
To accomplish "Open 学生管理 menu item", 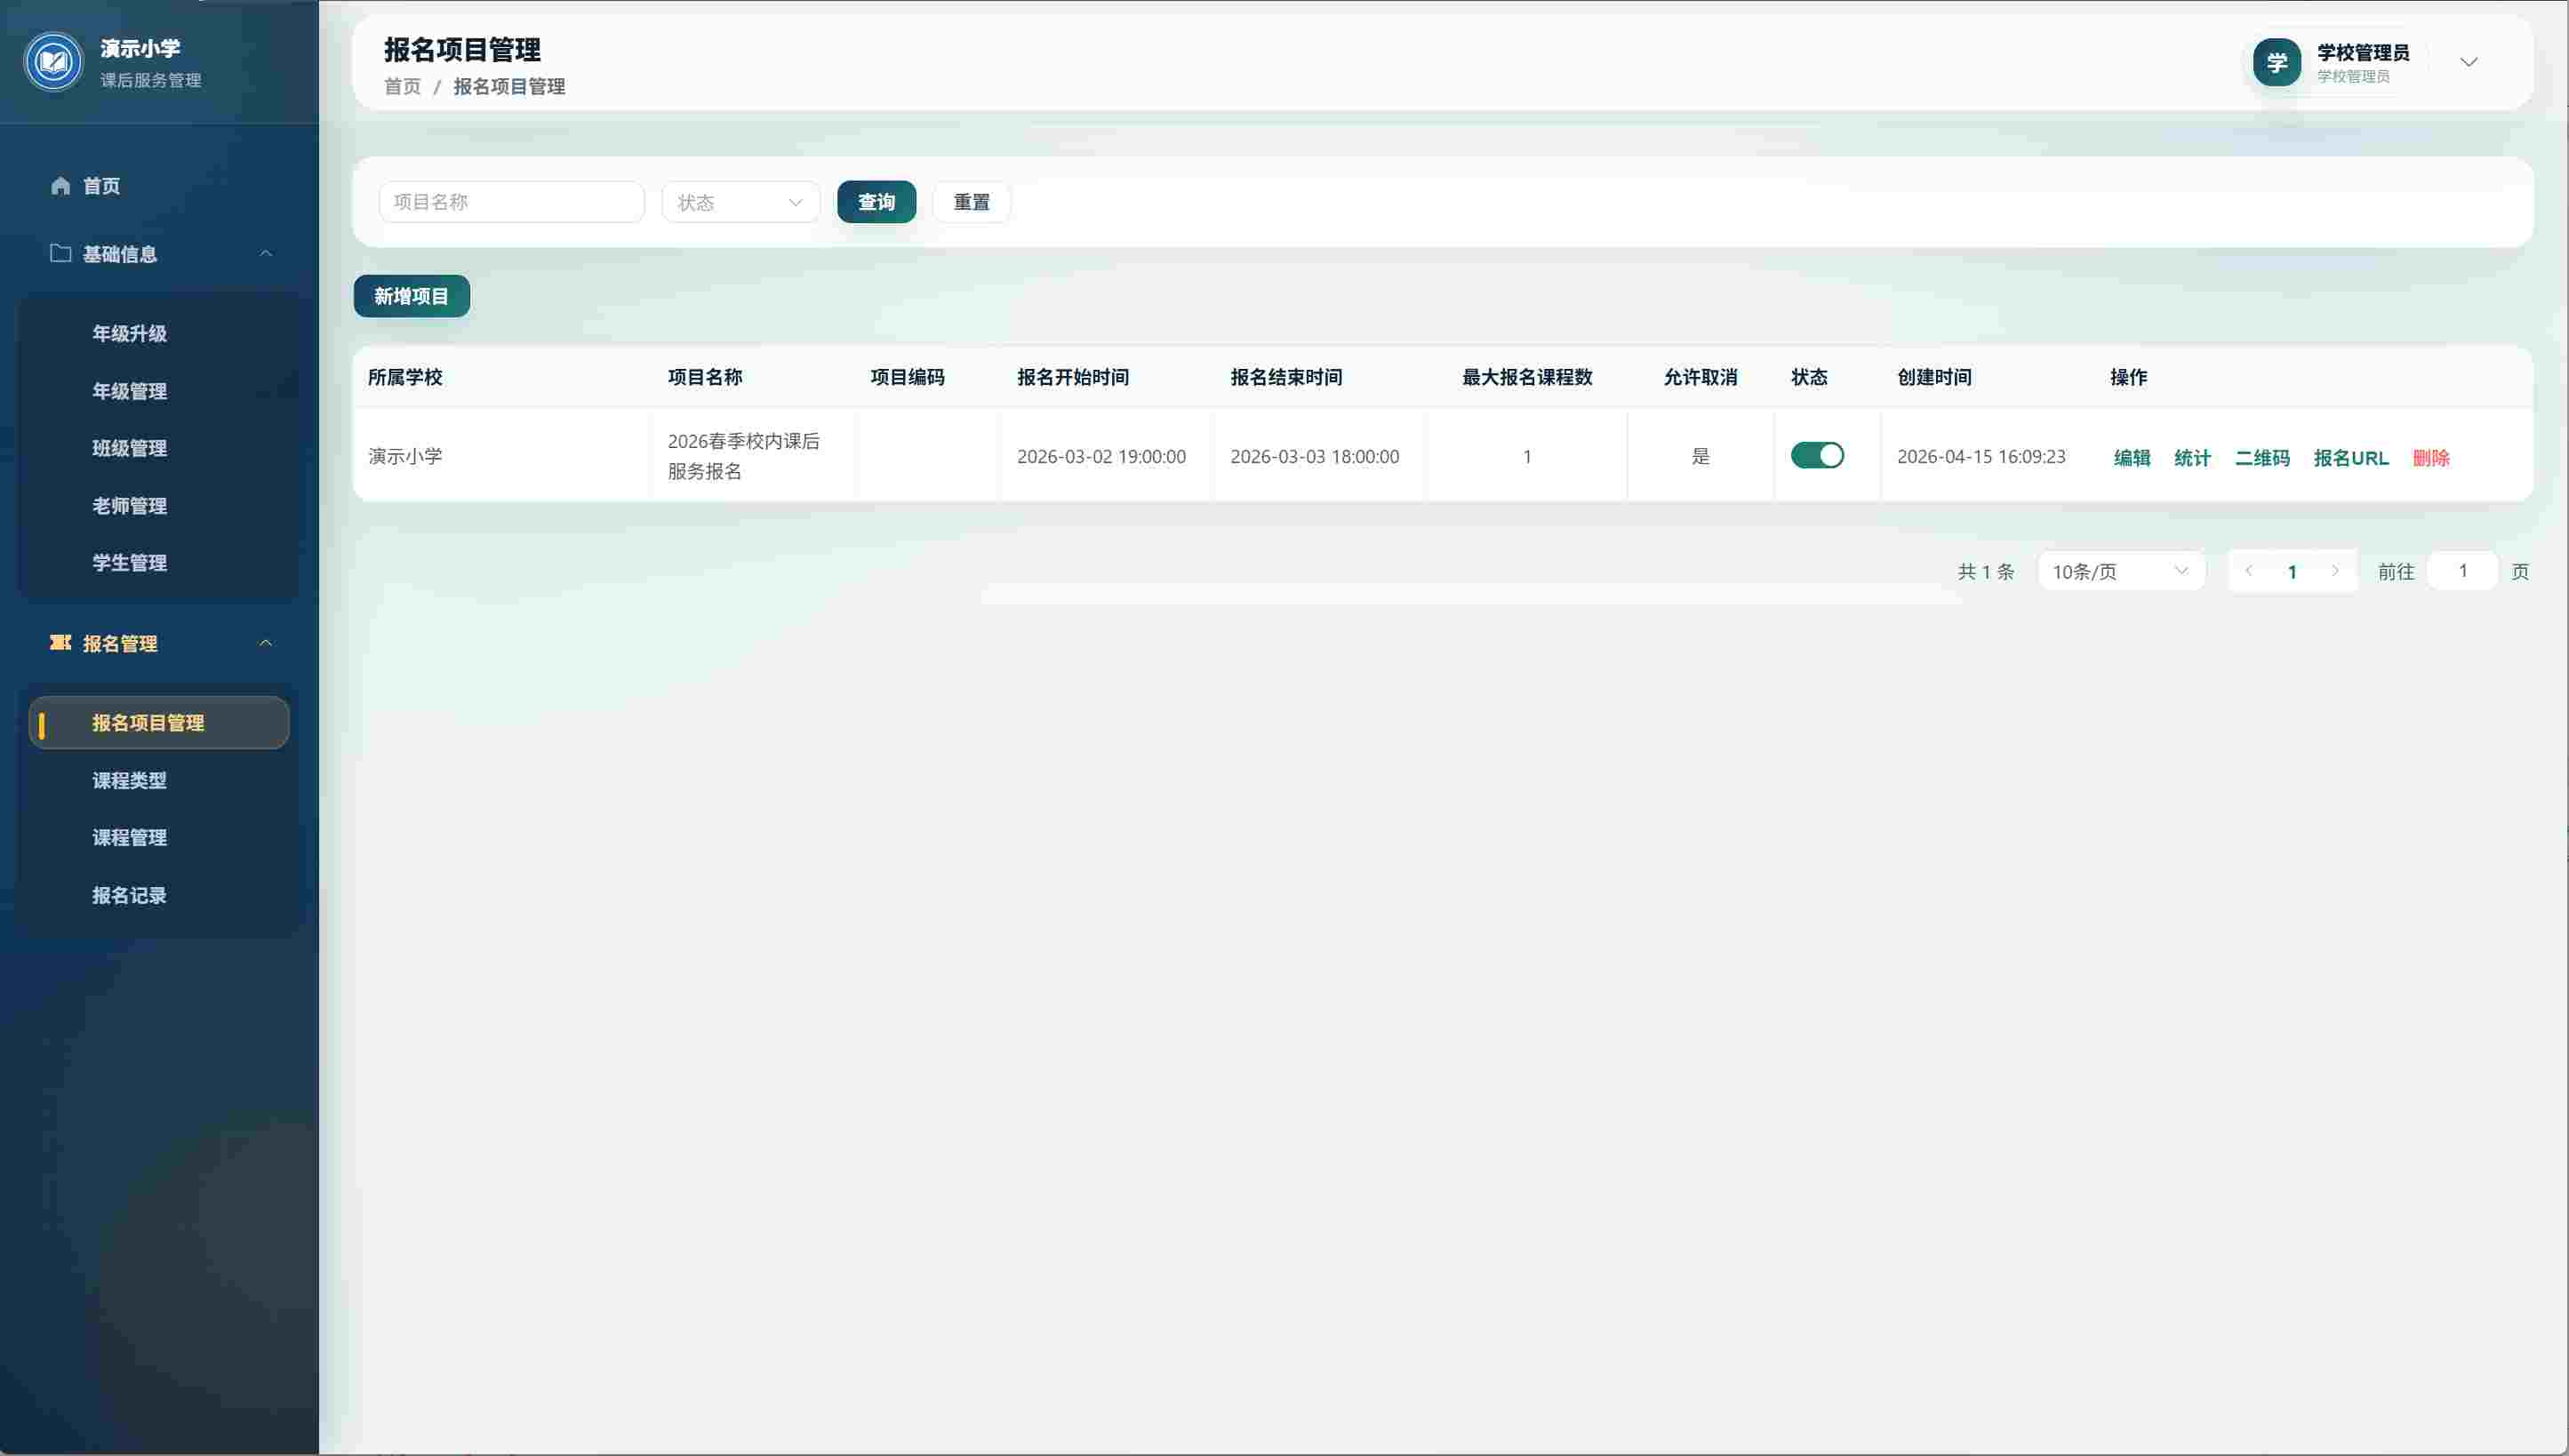I will coord(130,563).
